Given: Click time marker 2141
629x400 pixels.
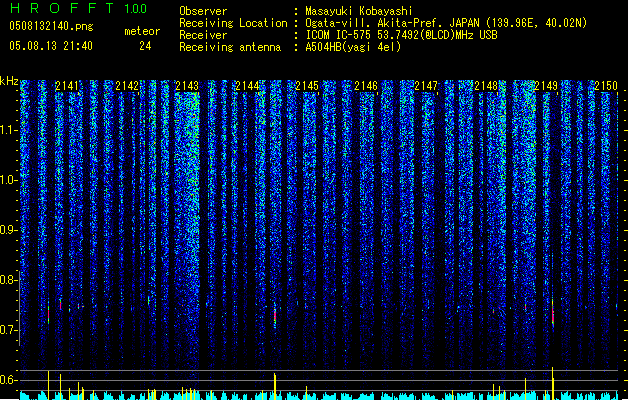Looking at the screenshot, I should point(67,86).
